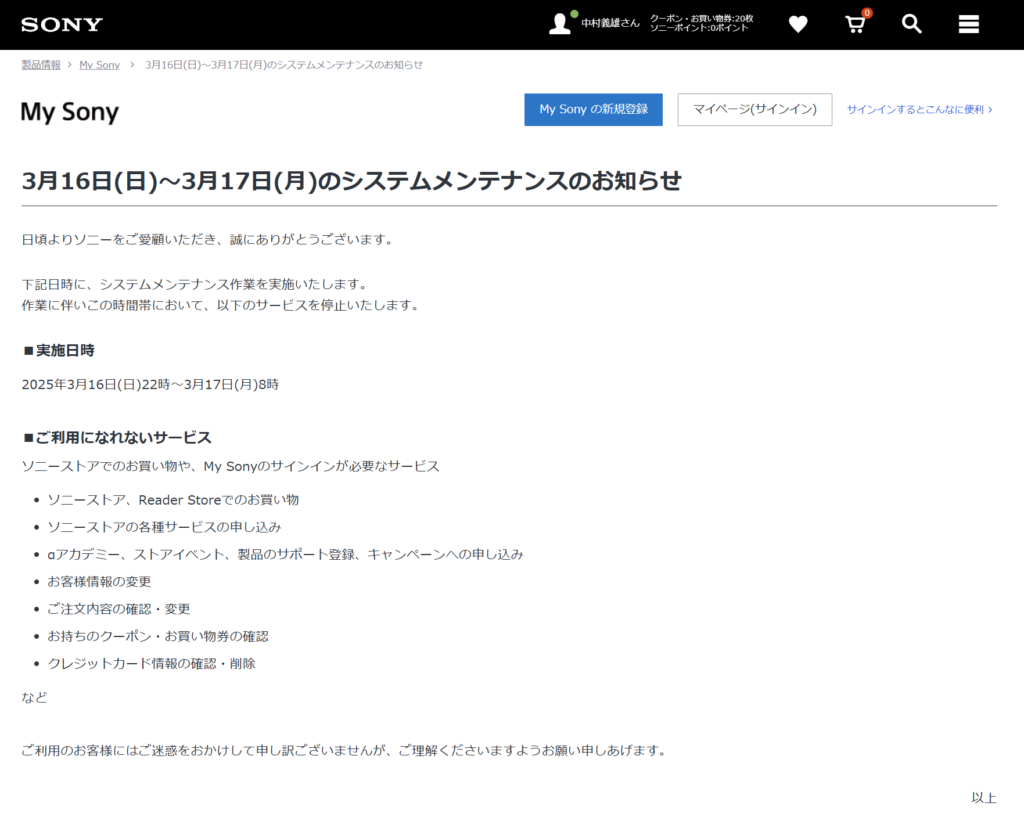The image size is (1024, 835).
Task: Click マイページ(サインイン) button
Action: 754,110
